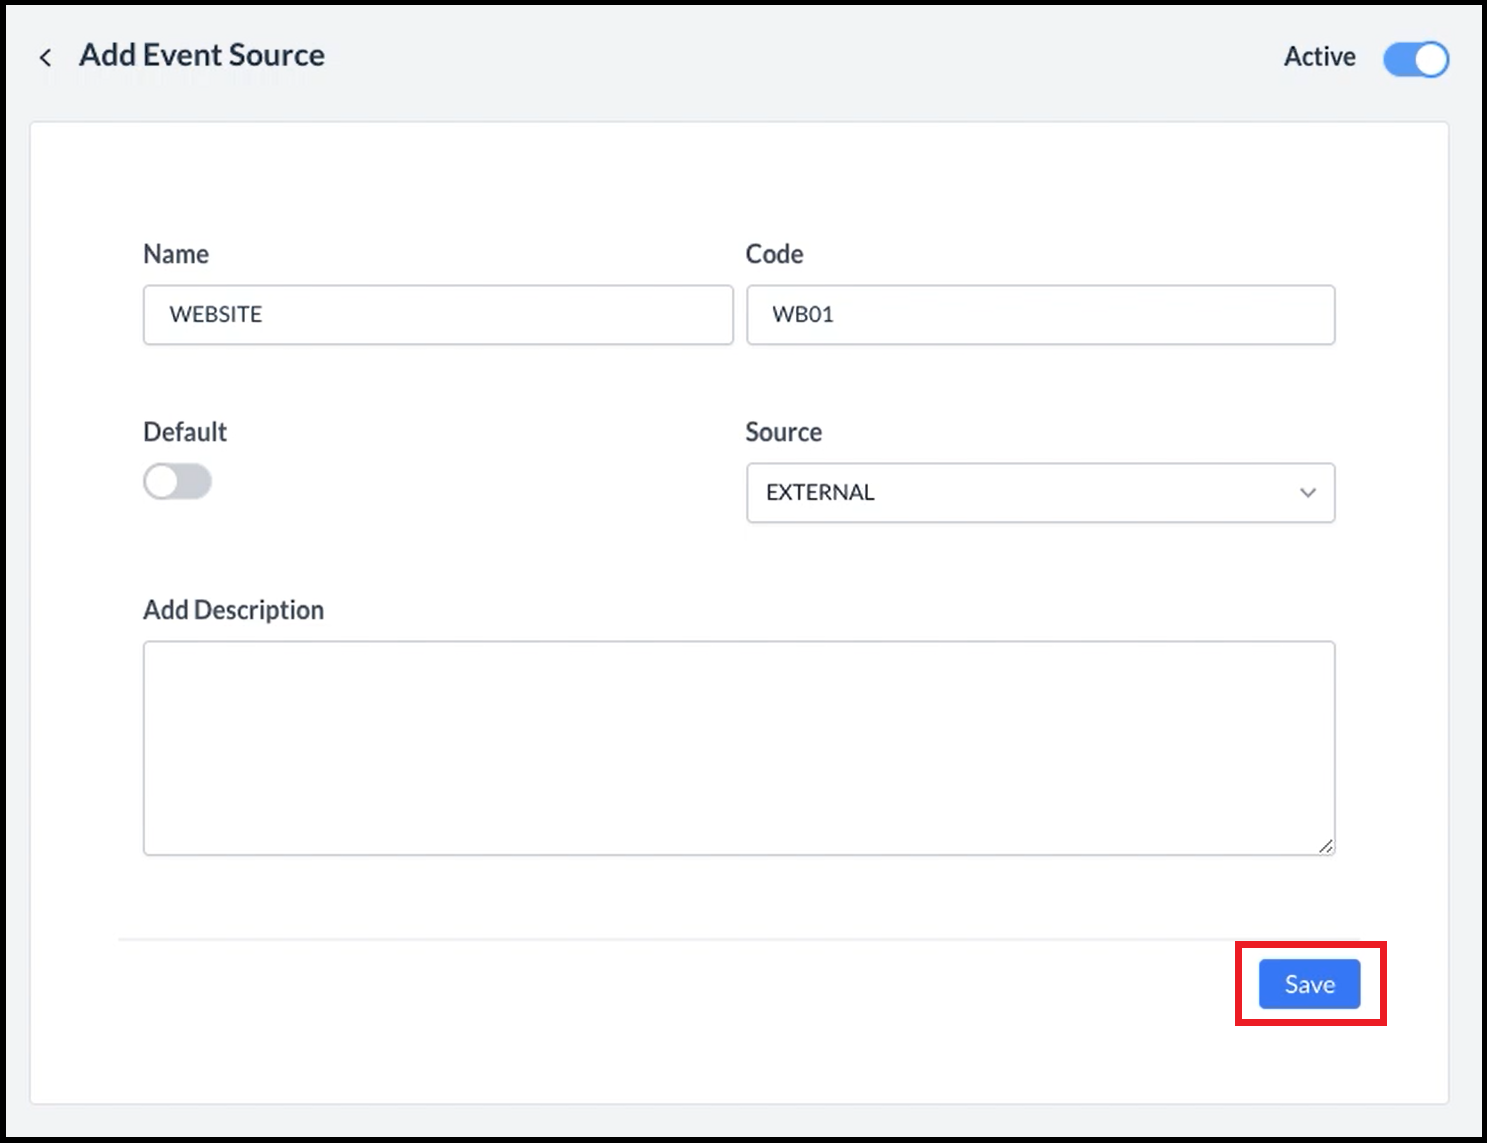Focus the Name field containing WEBSITE
This screenshot has width=1487, height=1143.
pyautogui.click(x=438, y=315)
